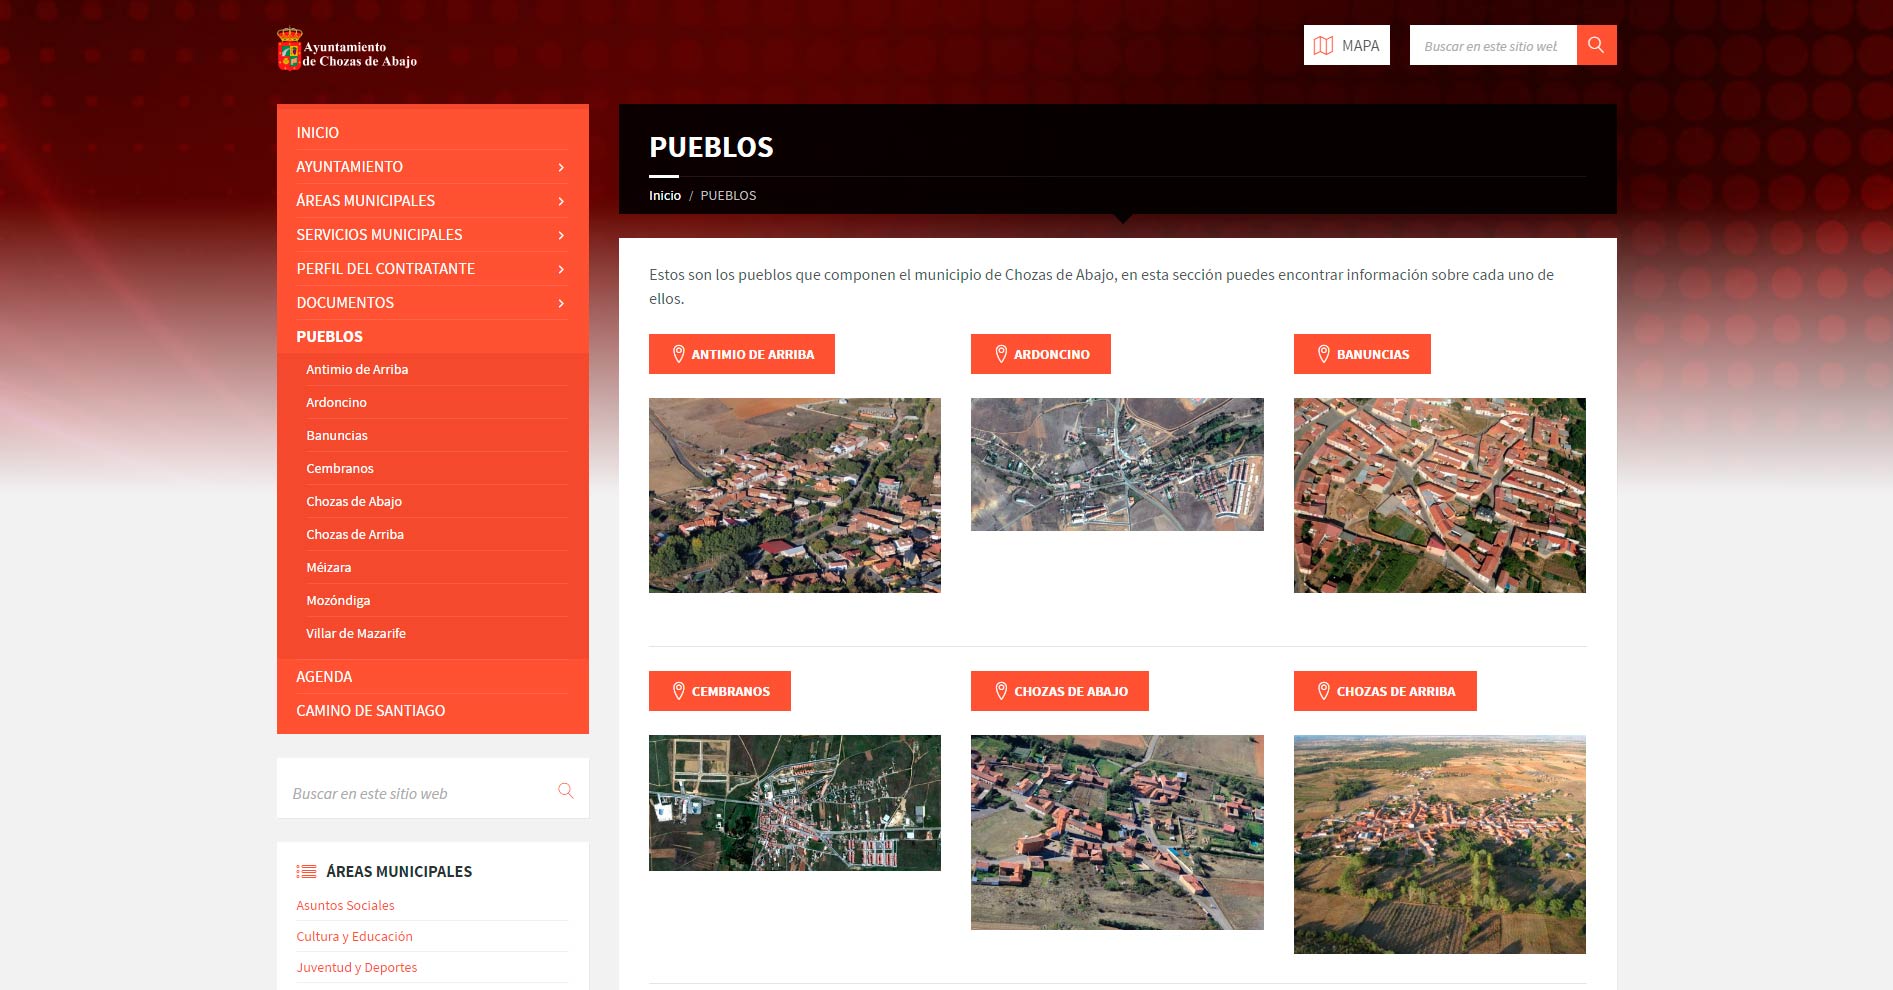Open Mozóndiga submenu link

pos(338,600)
